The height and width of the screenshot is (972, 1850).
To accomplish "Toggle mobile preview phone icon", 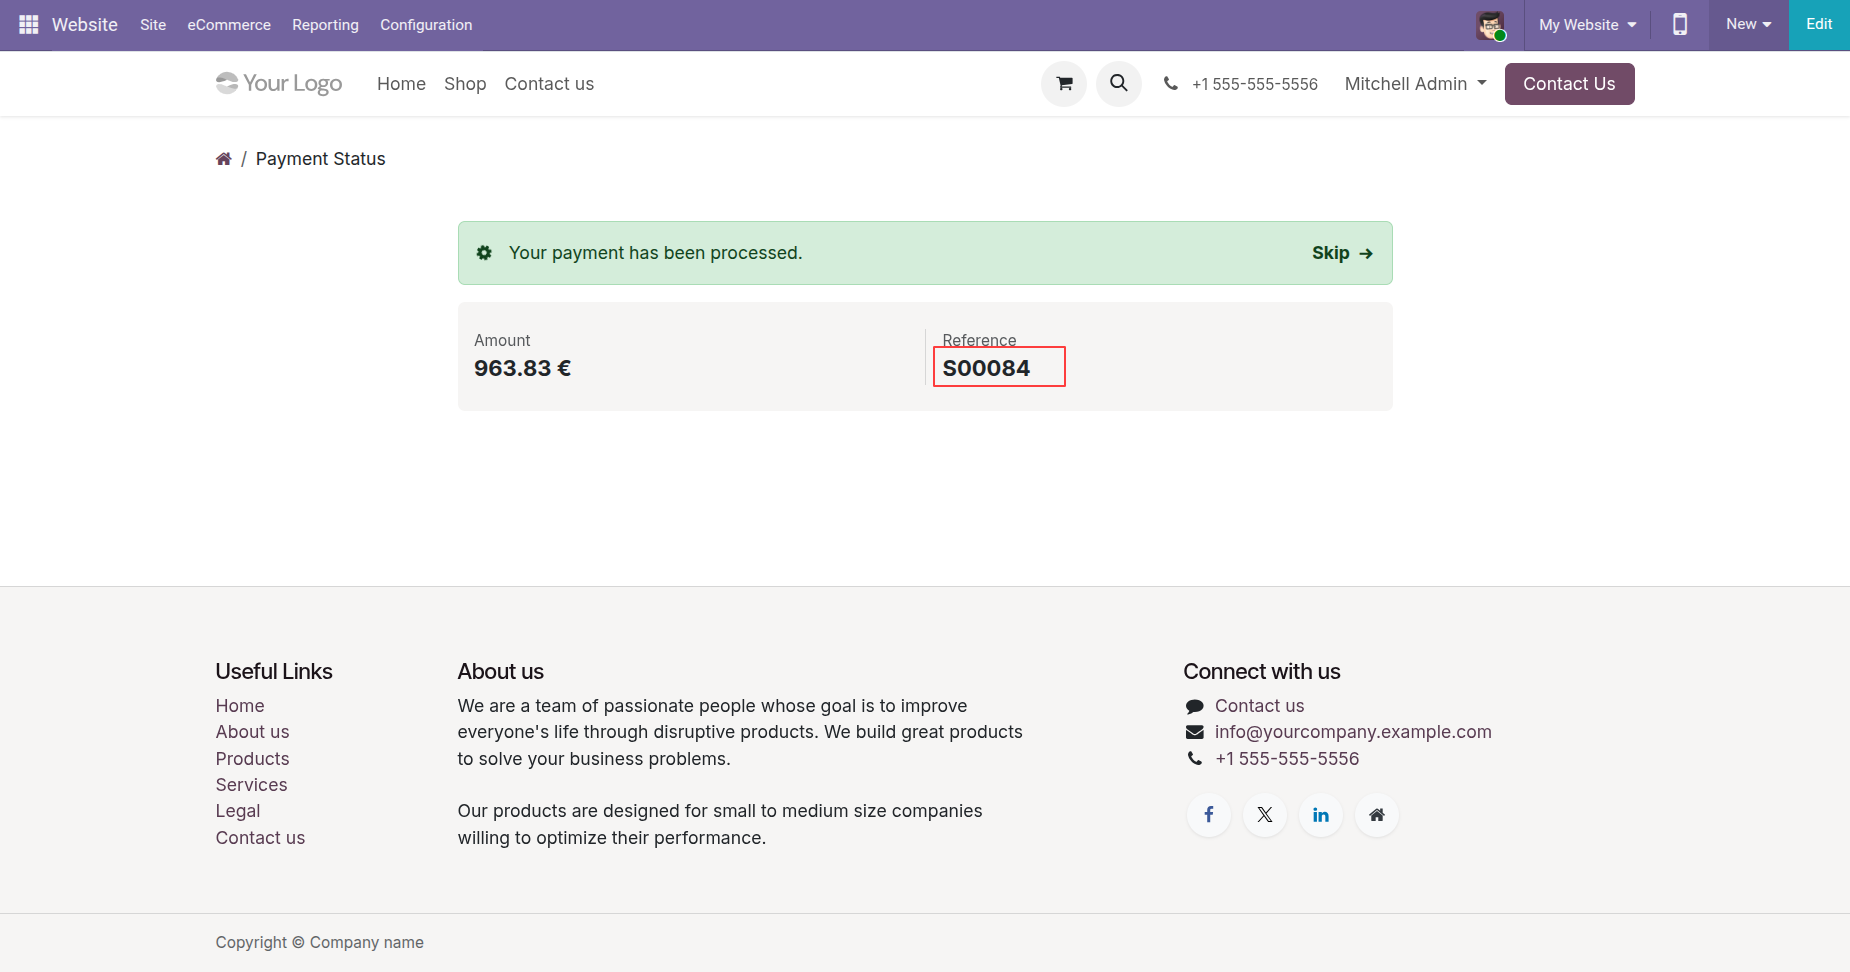I will [1680, 24].
